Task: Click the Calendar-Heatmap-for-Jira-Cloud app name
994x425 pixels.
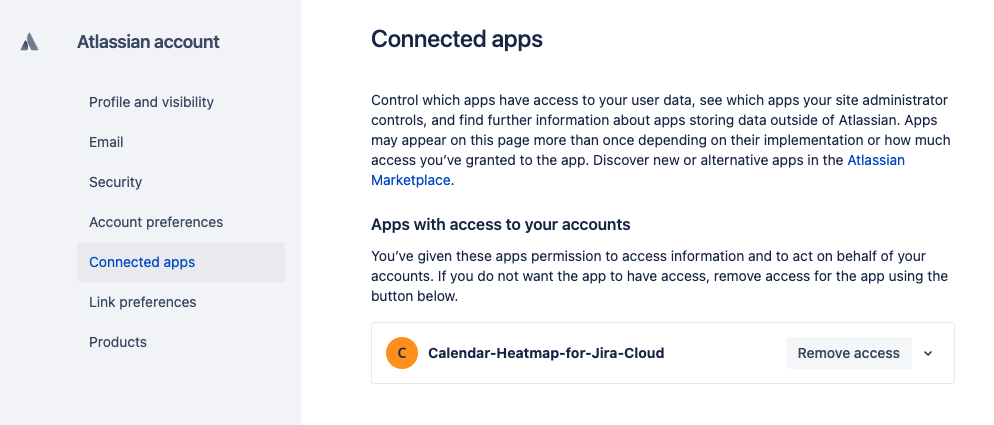Action: 546,353
